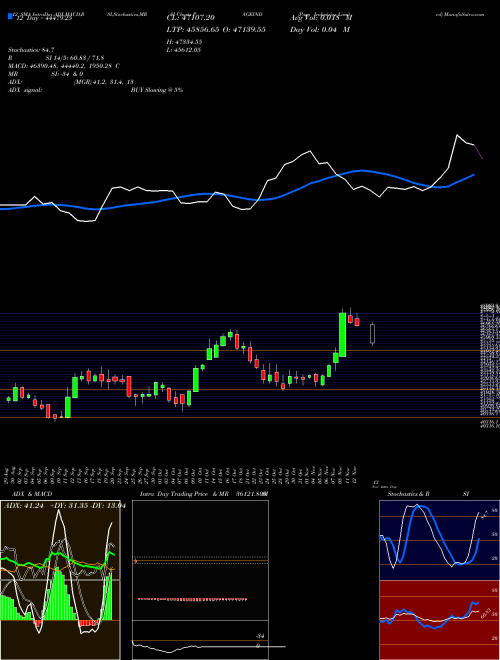Click the MACD: 46399.48 values line
The image size is (500, 660).
tap(64, 66)
